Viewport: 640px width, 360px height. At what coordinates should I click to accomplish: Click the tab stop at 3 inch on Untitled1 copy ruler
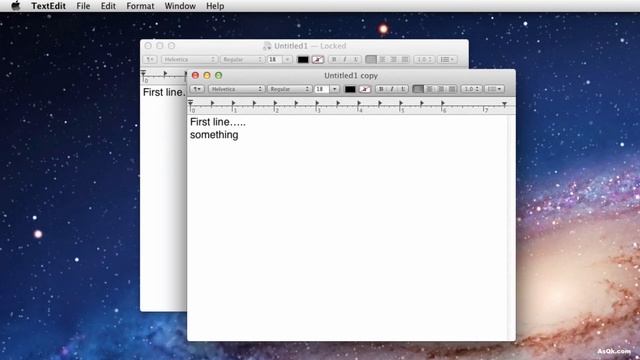[x=317, y=104]
